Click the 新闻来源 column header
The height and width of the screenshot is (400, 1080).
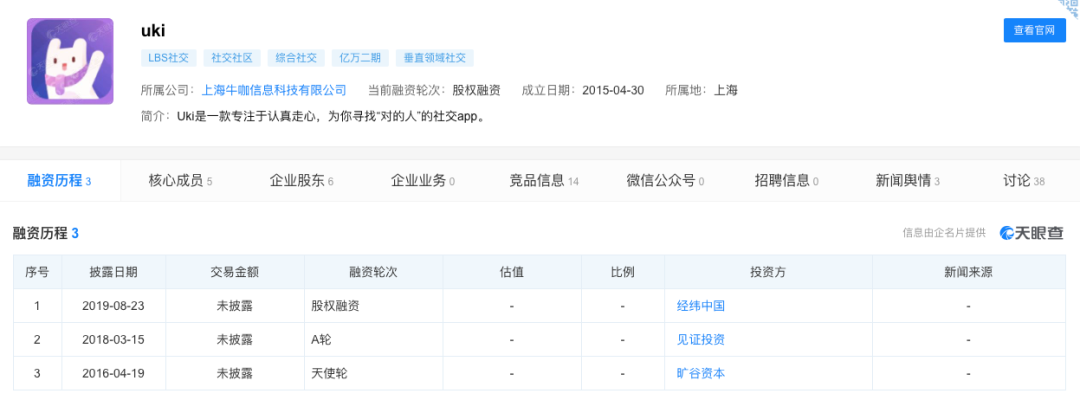point(968,272)
